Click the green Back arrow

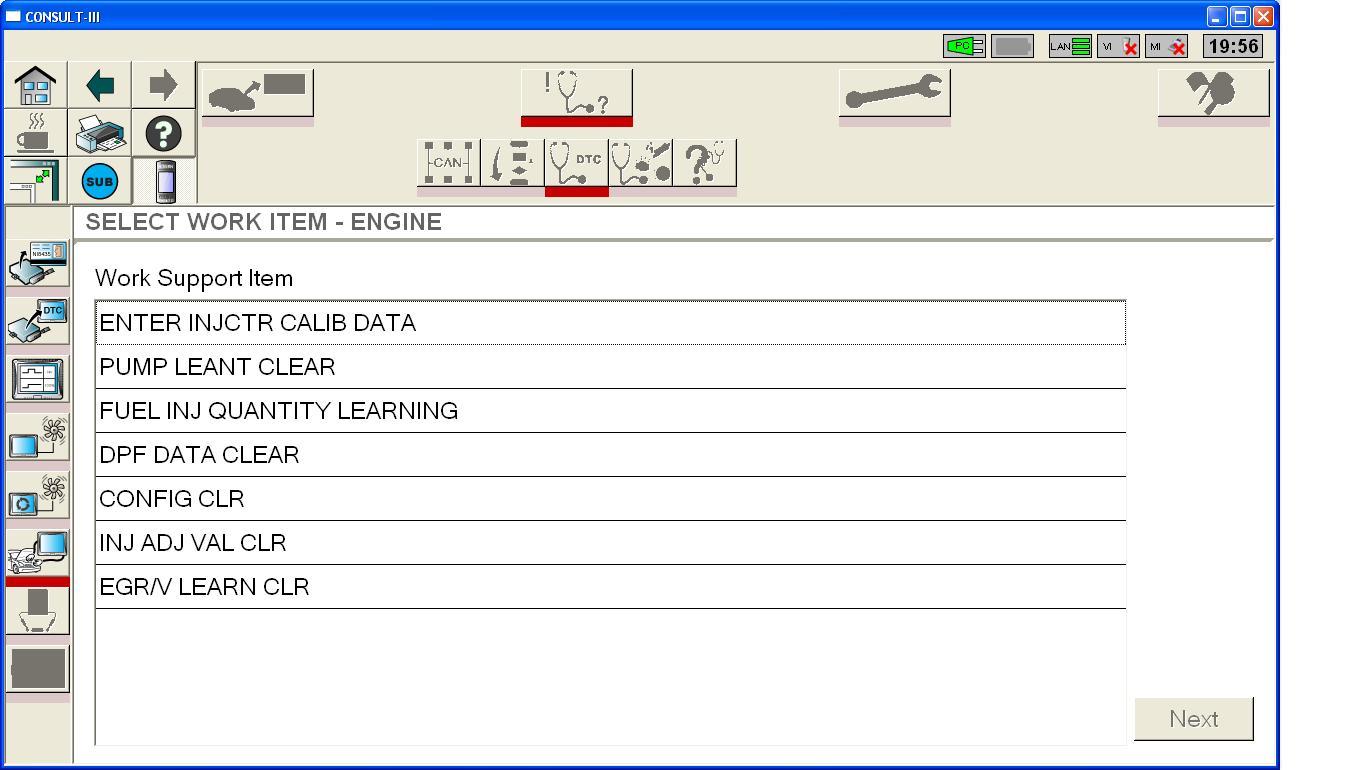[100, 85]
